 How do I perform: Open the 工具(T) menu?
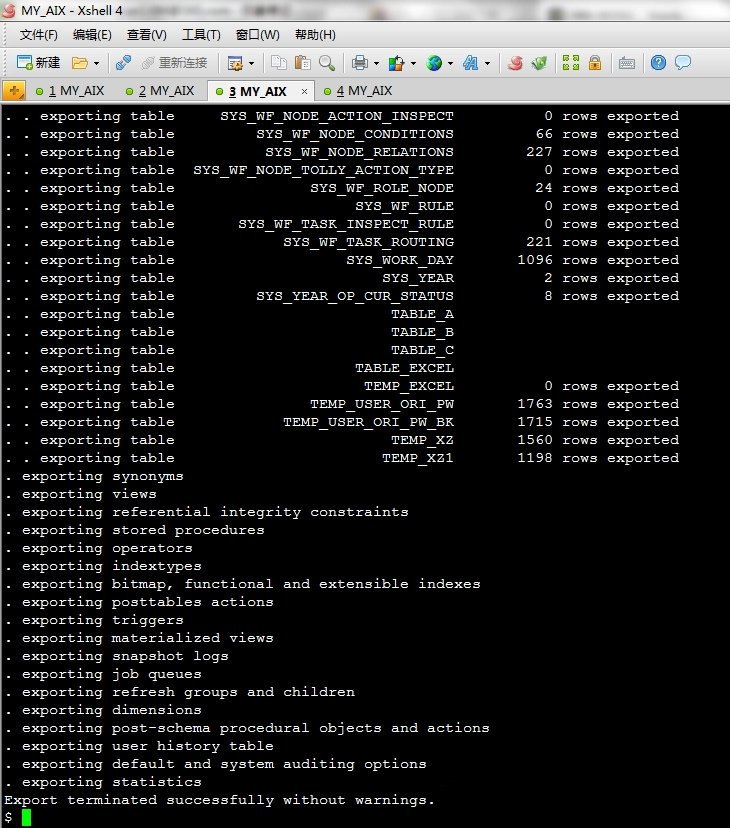tap(201, 35)
